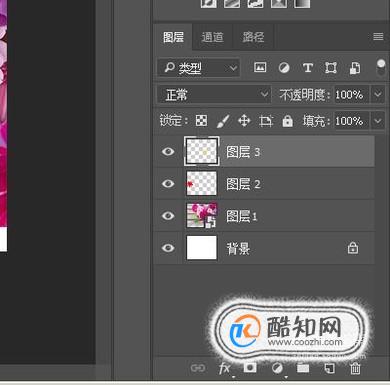Screen dimensions: 390x385
Task: Create a new layer icon
Action: (x=329, y=368)
